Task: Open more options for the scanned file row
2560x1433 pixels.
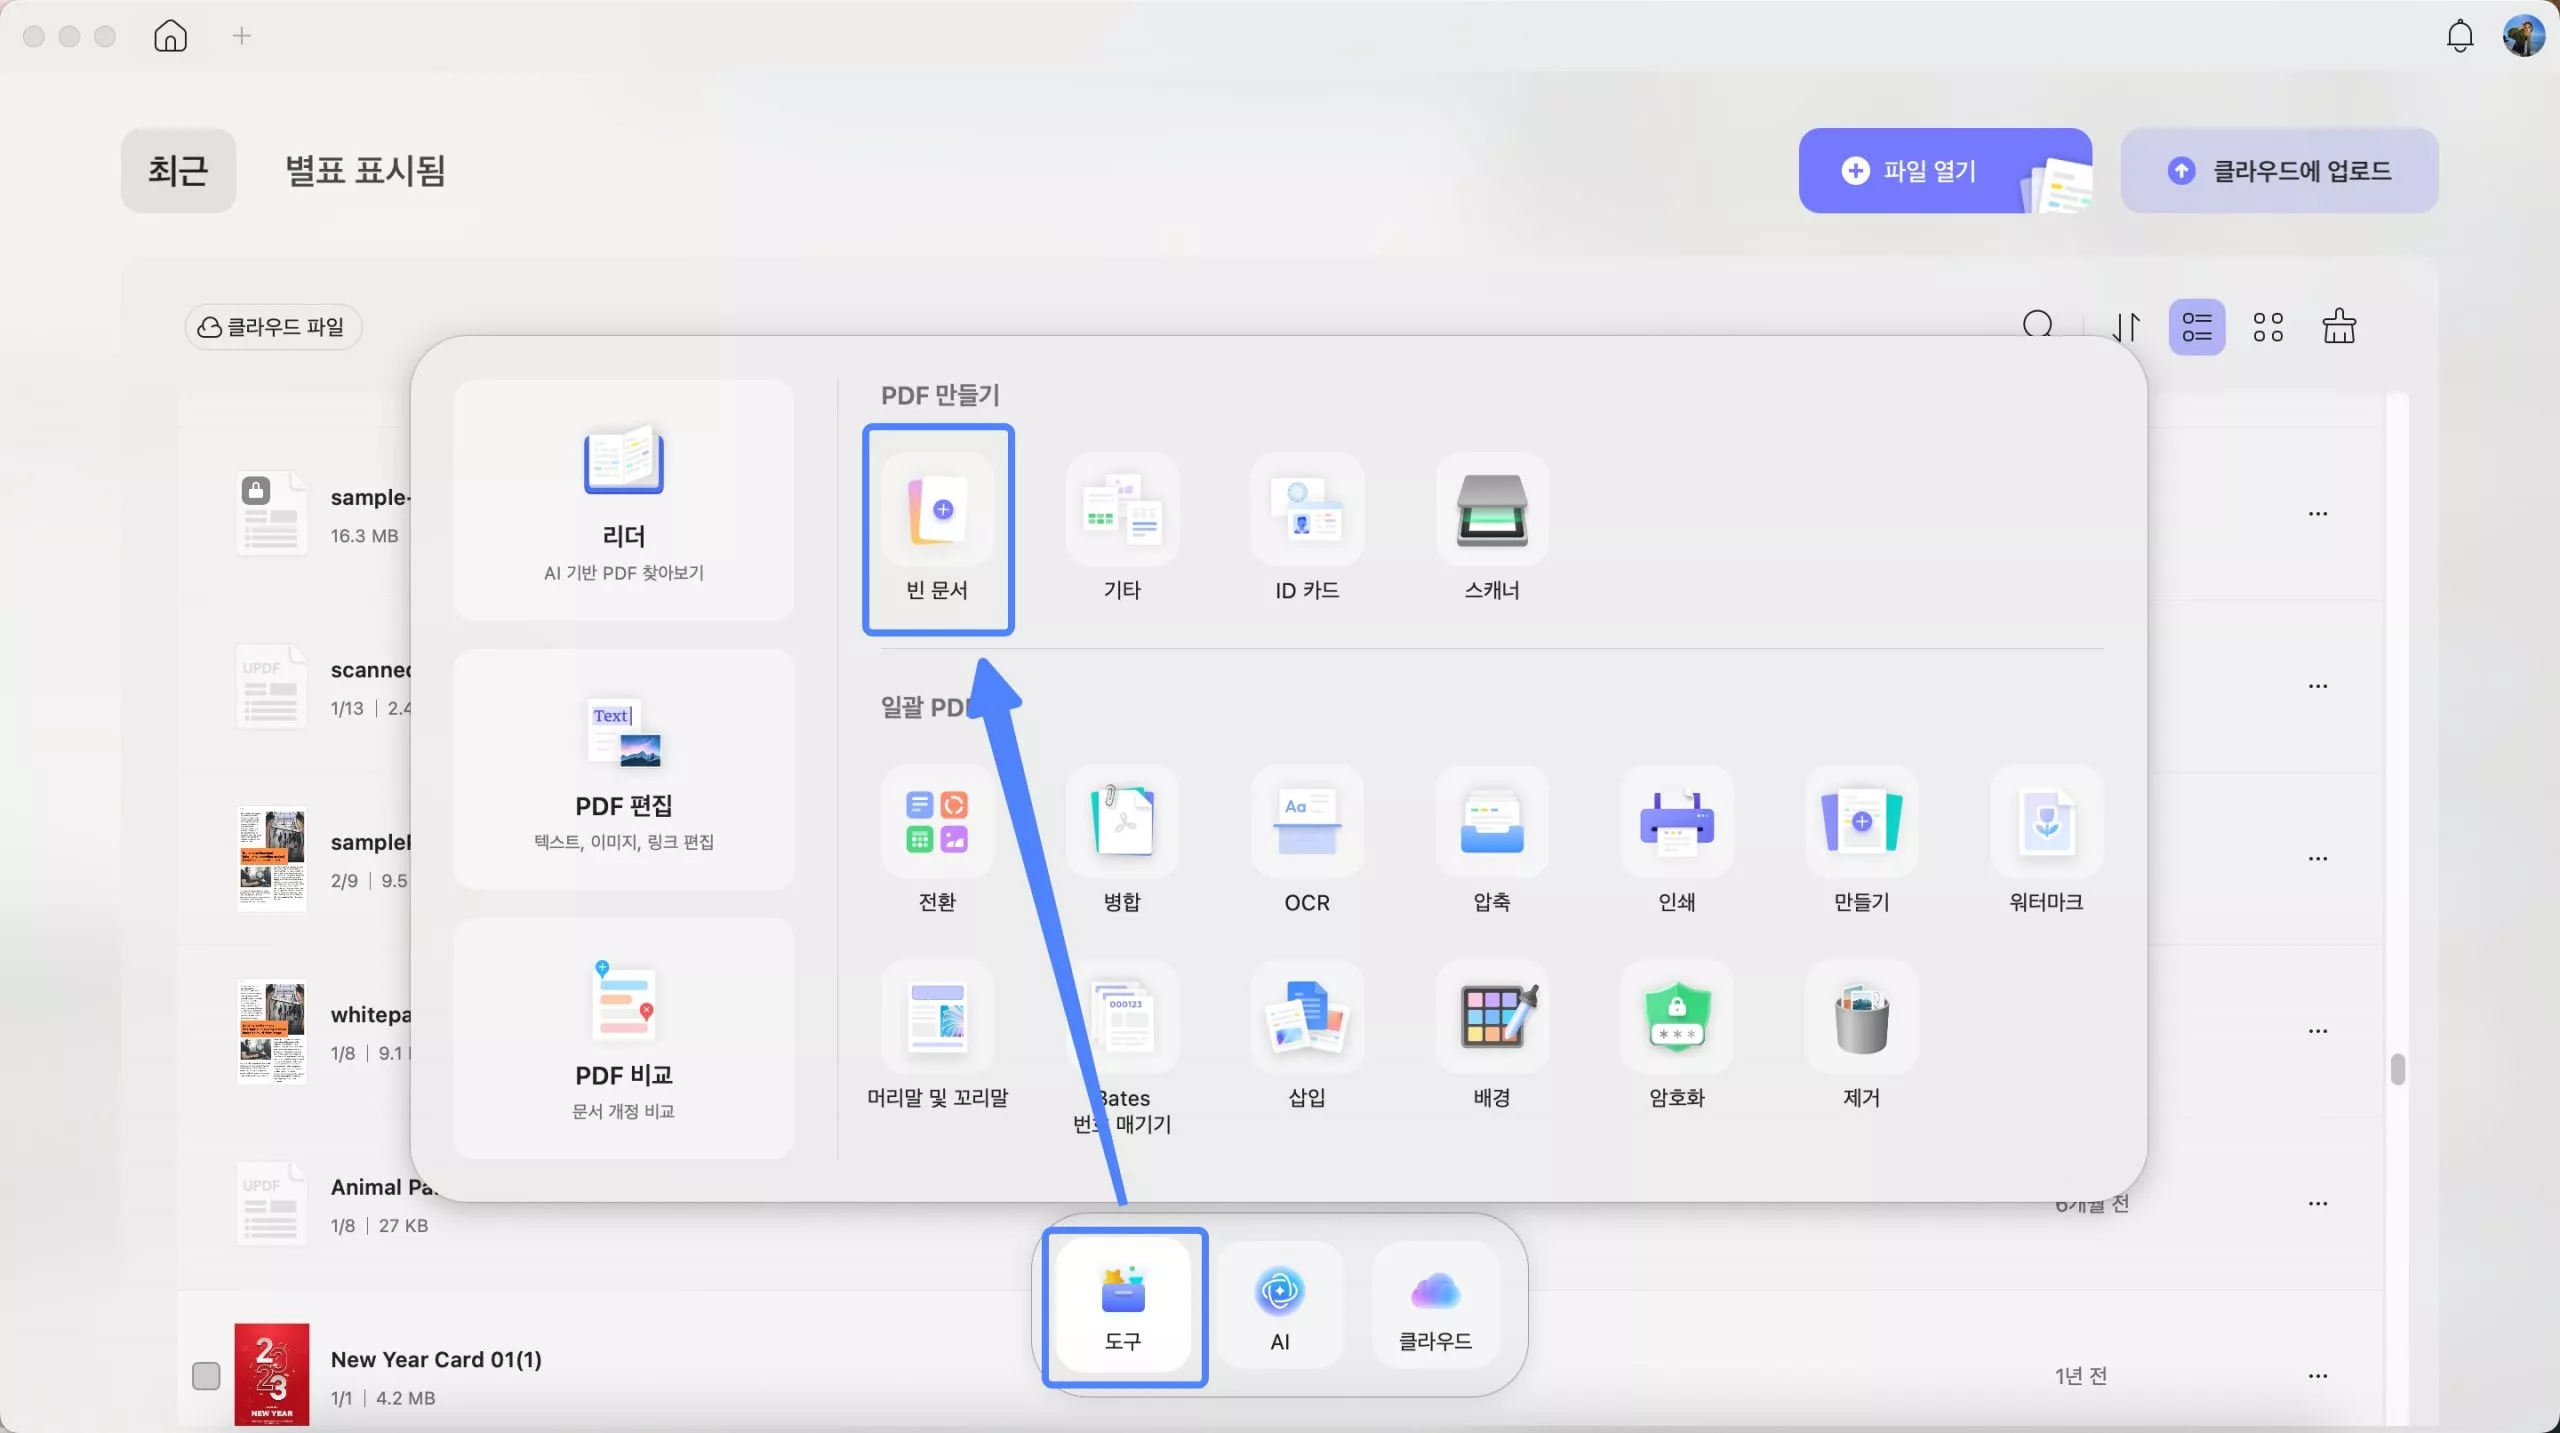Action: (2318, 686)
